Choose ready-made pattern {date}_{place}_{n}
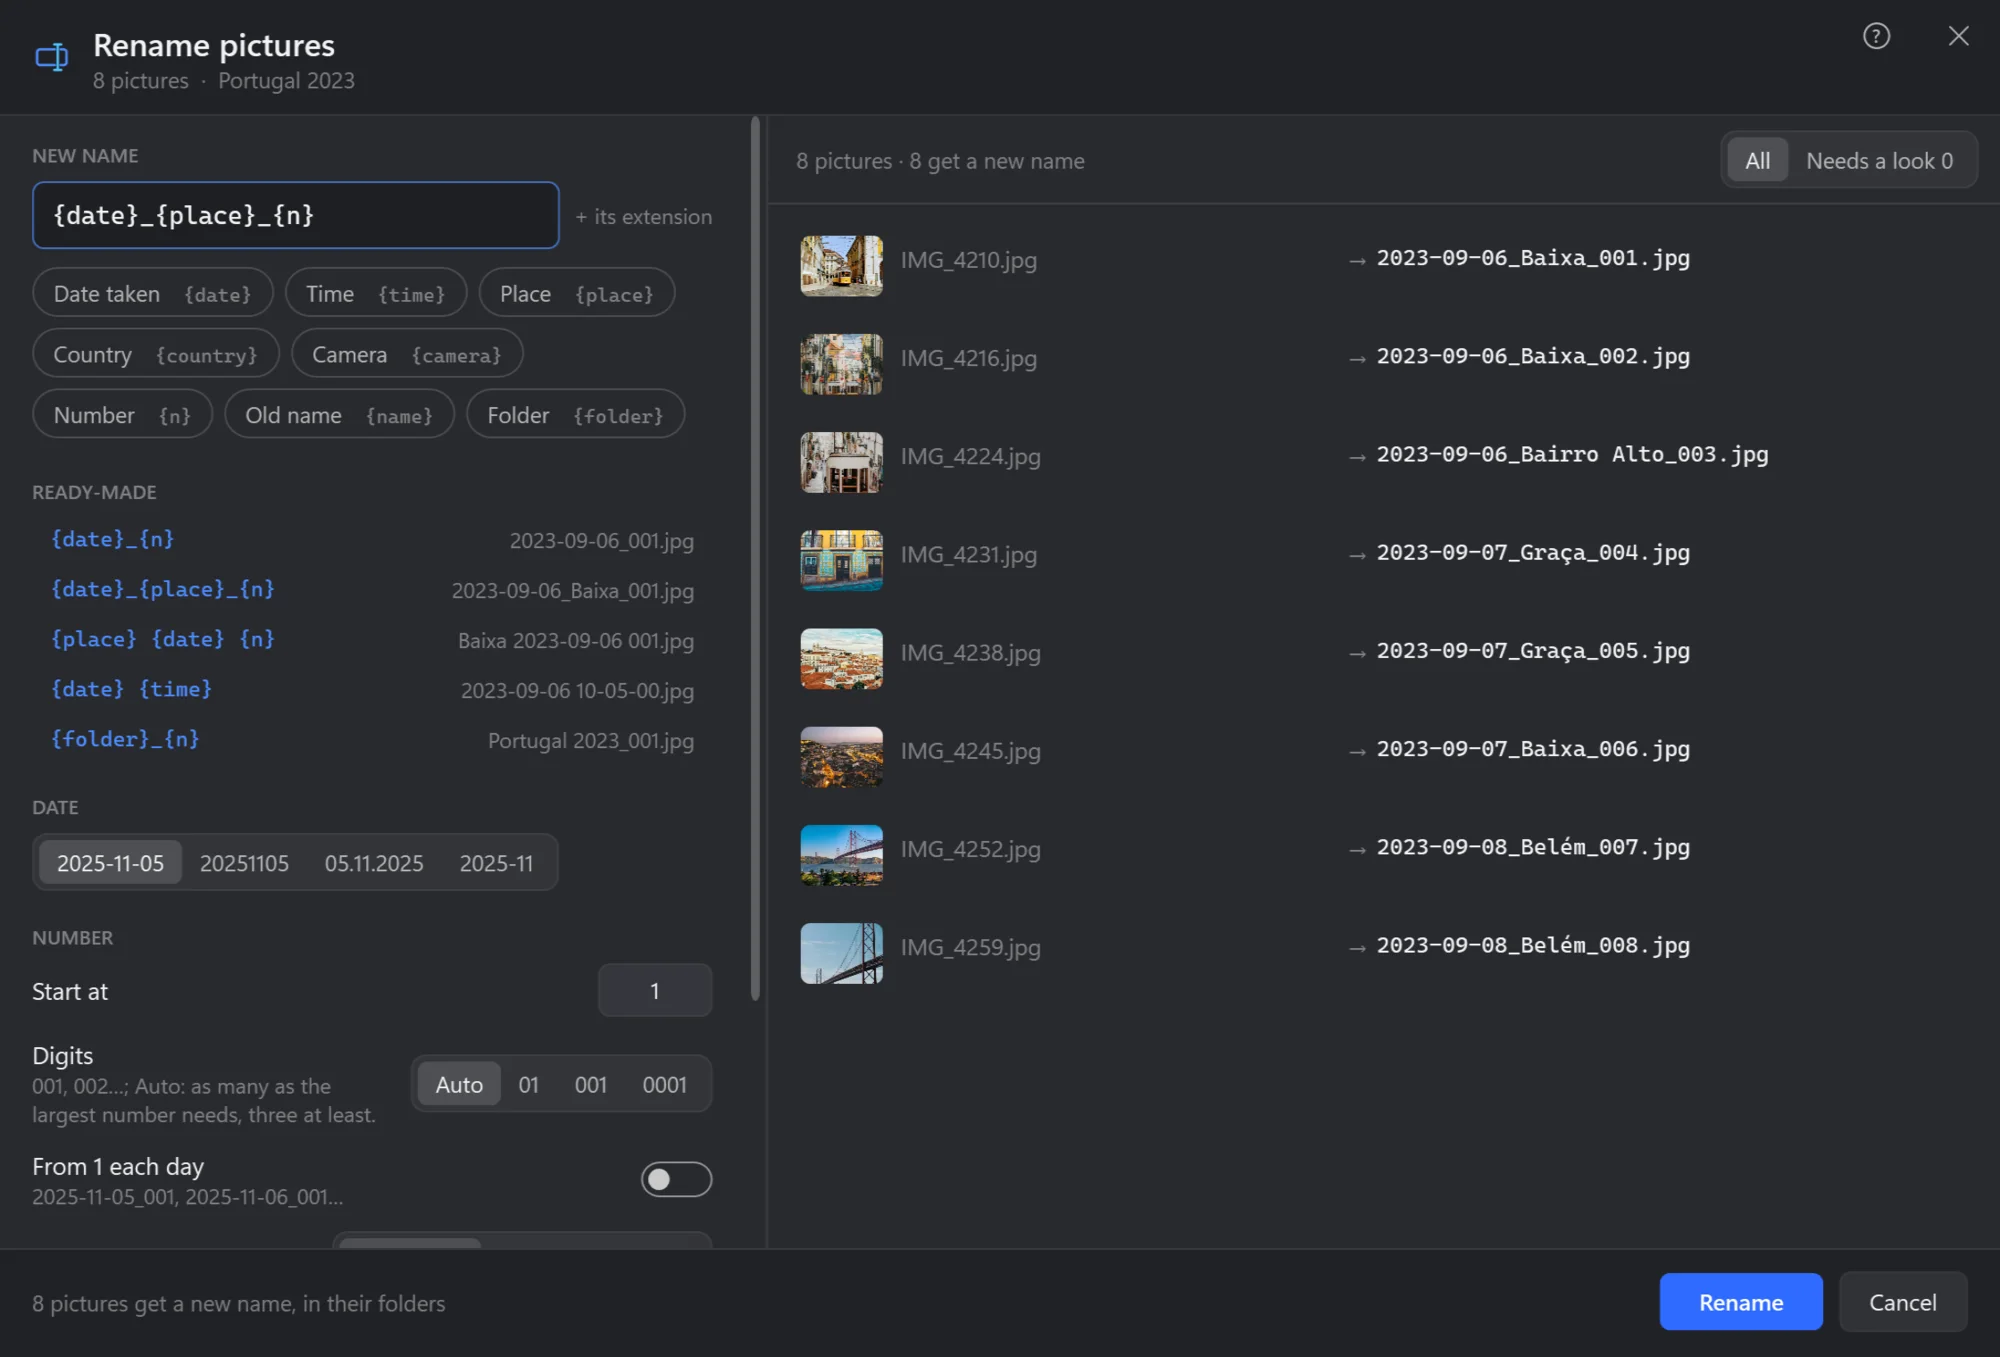2000x1357 pixels. [x=372, y=590]
